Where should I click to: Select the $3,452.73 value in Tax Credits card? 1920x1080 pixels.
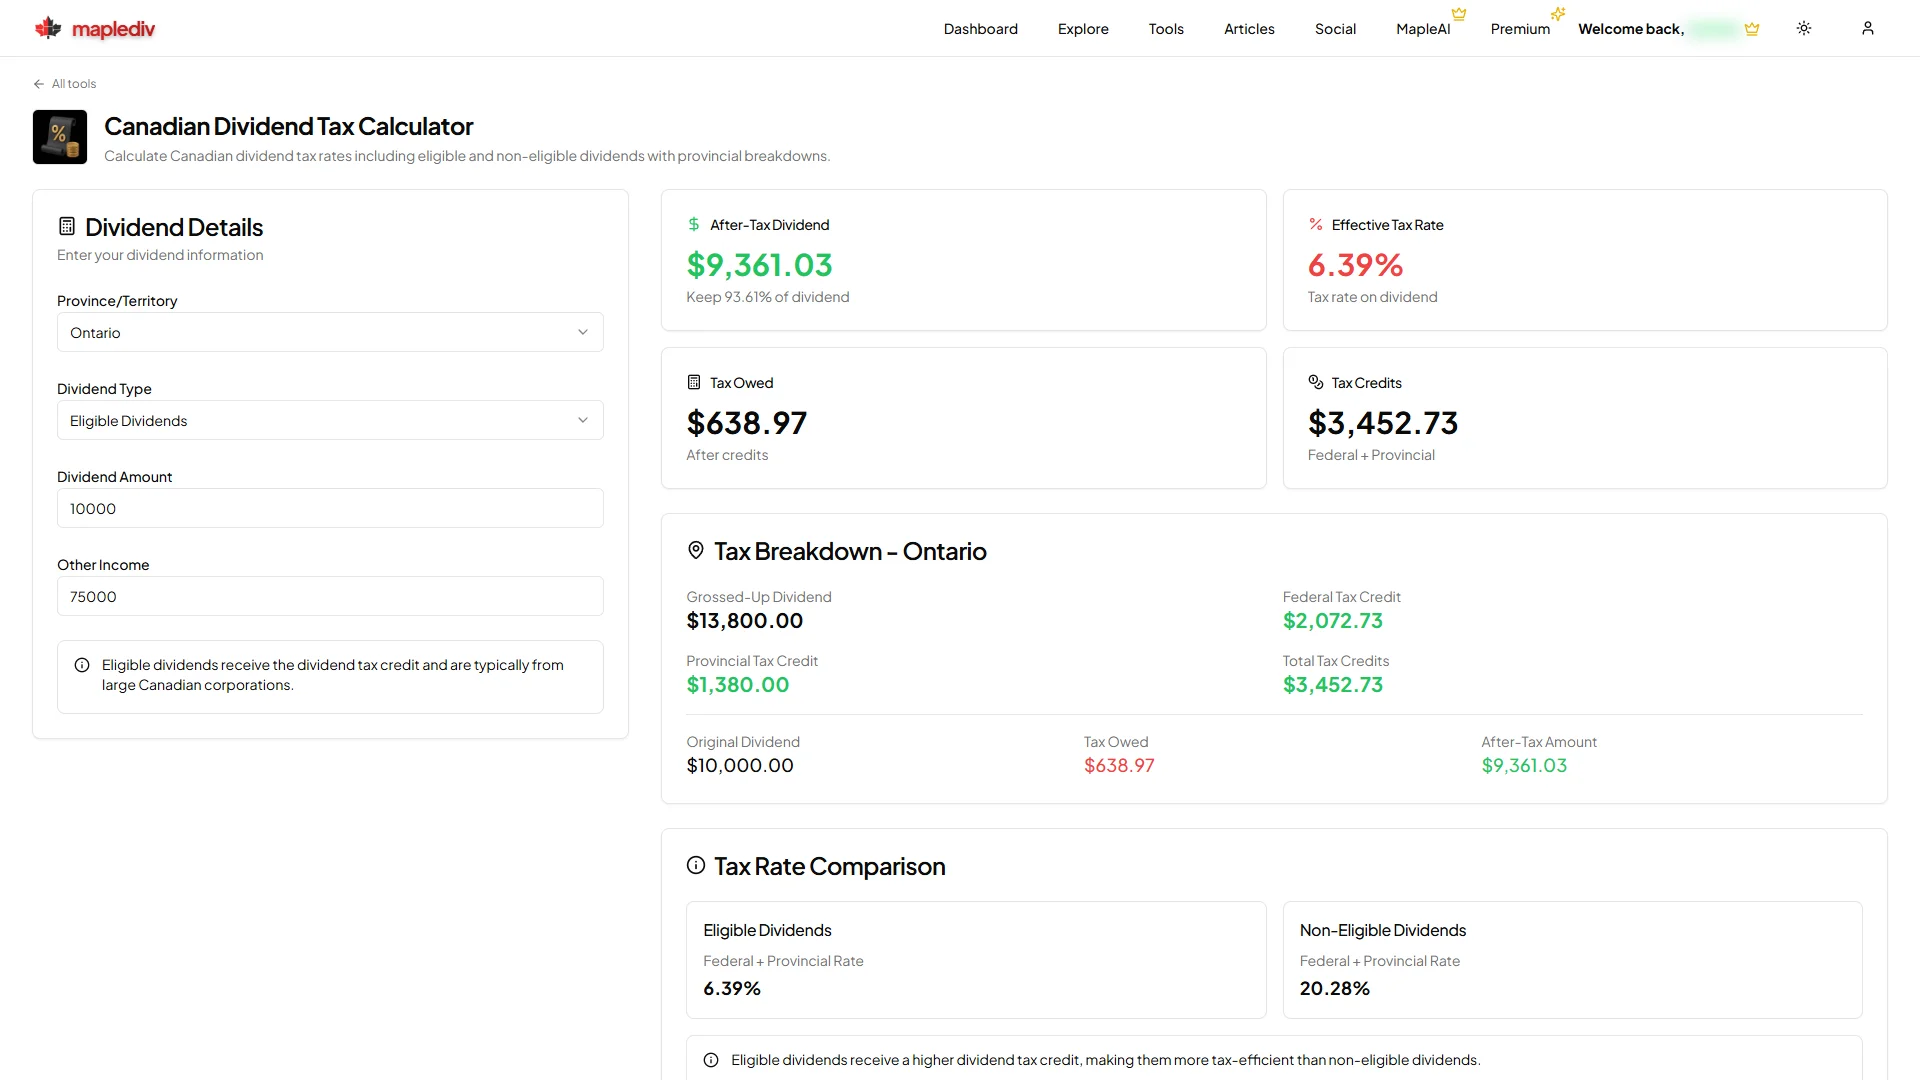(1383, 423)
